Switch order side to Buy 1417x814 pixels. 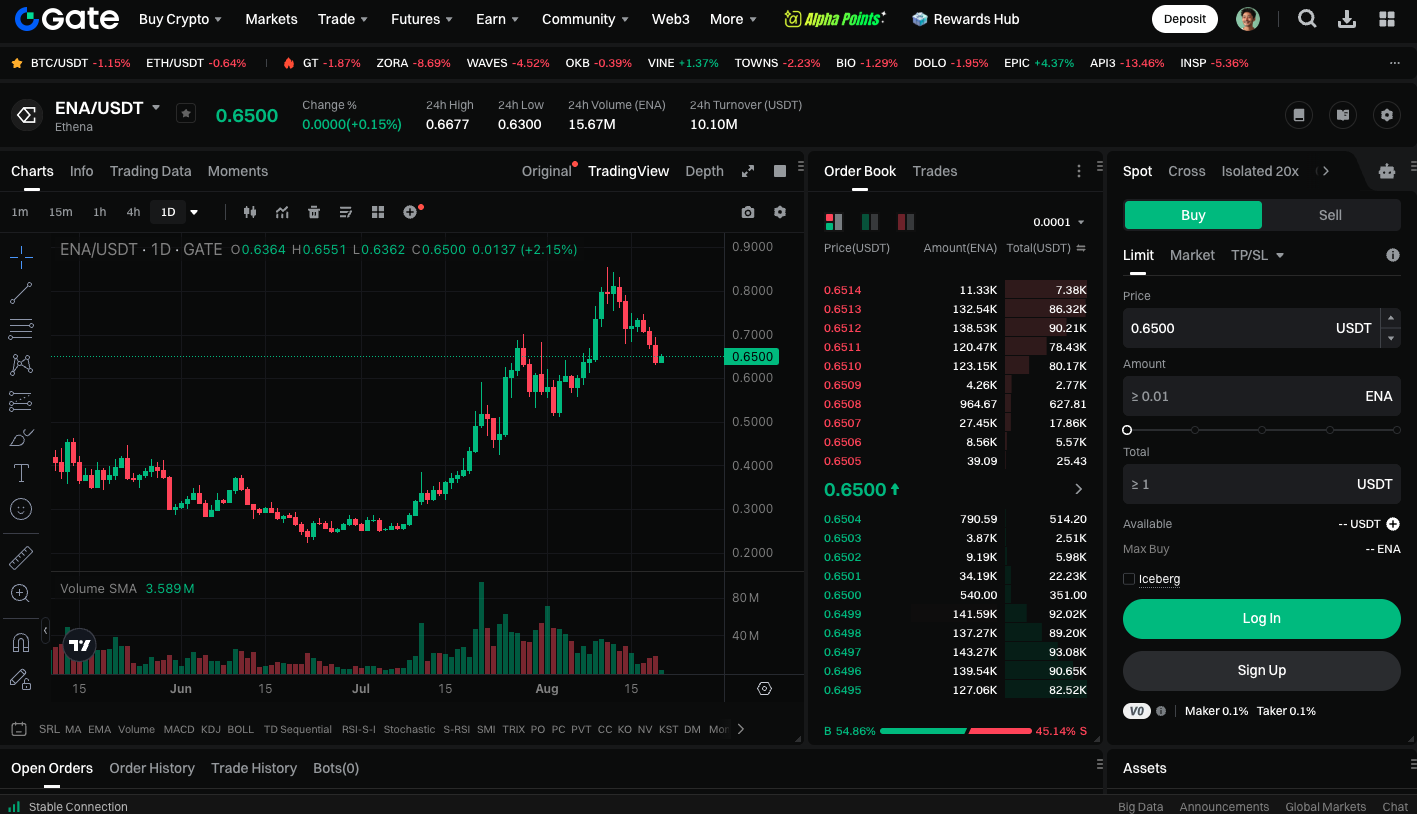pyautogui.click(x=1193, y=215)
